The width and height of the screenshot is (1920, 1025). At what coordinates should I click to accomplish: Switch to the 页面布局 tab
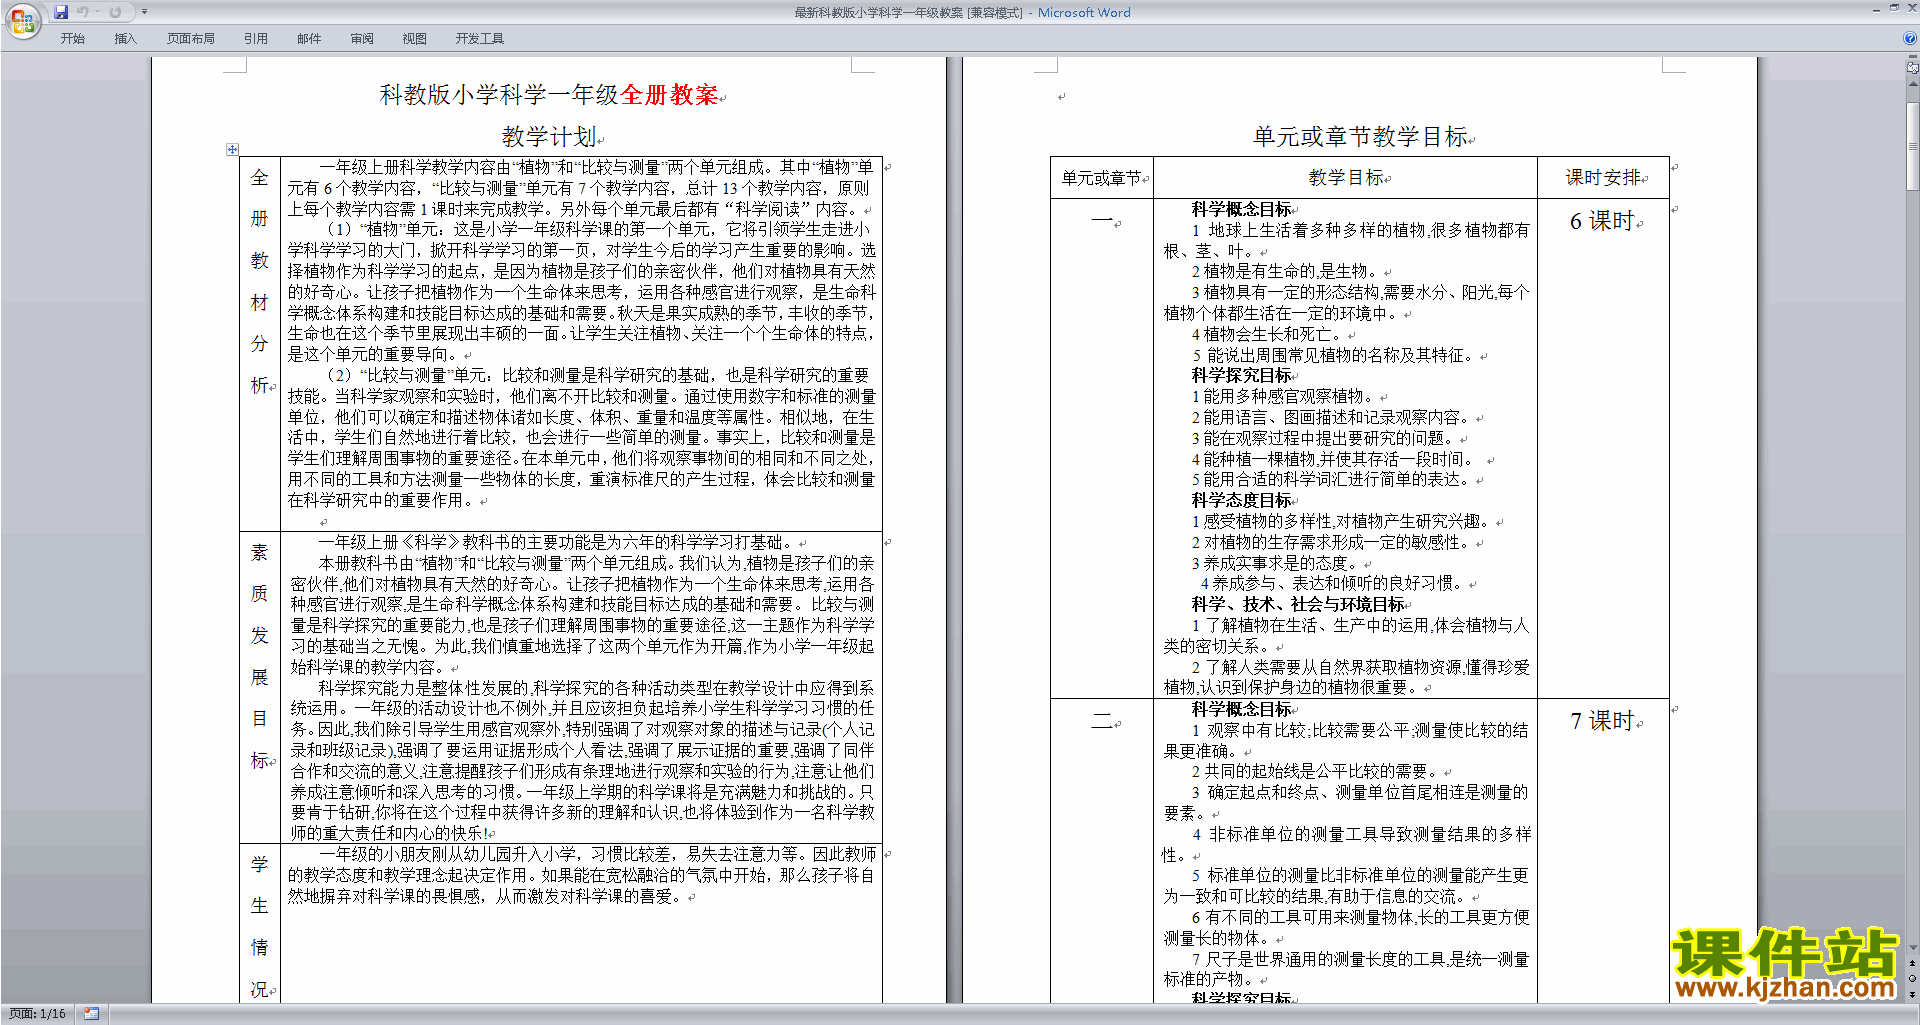[x=191, y=39]
